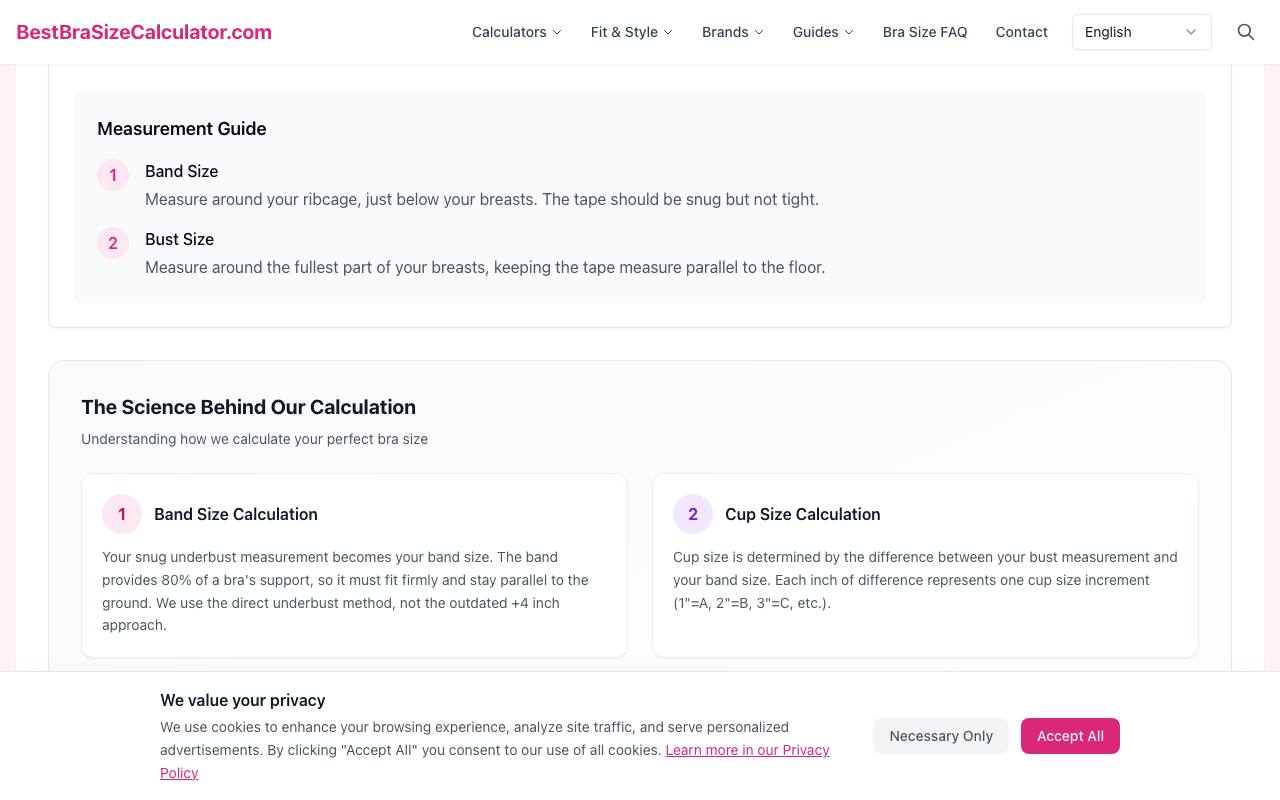Image resolution: width=1280 pixels, height=800 pixels.
Task: Go to the Contact page
Action: pyautogui.click(x=1021, y=32)
